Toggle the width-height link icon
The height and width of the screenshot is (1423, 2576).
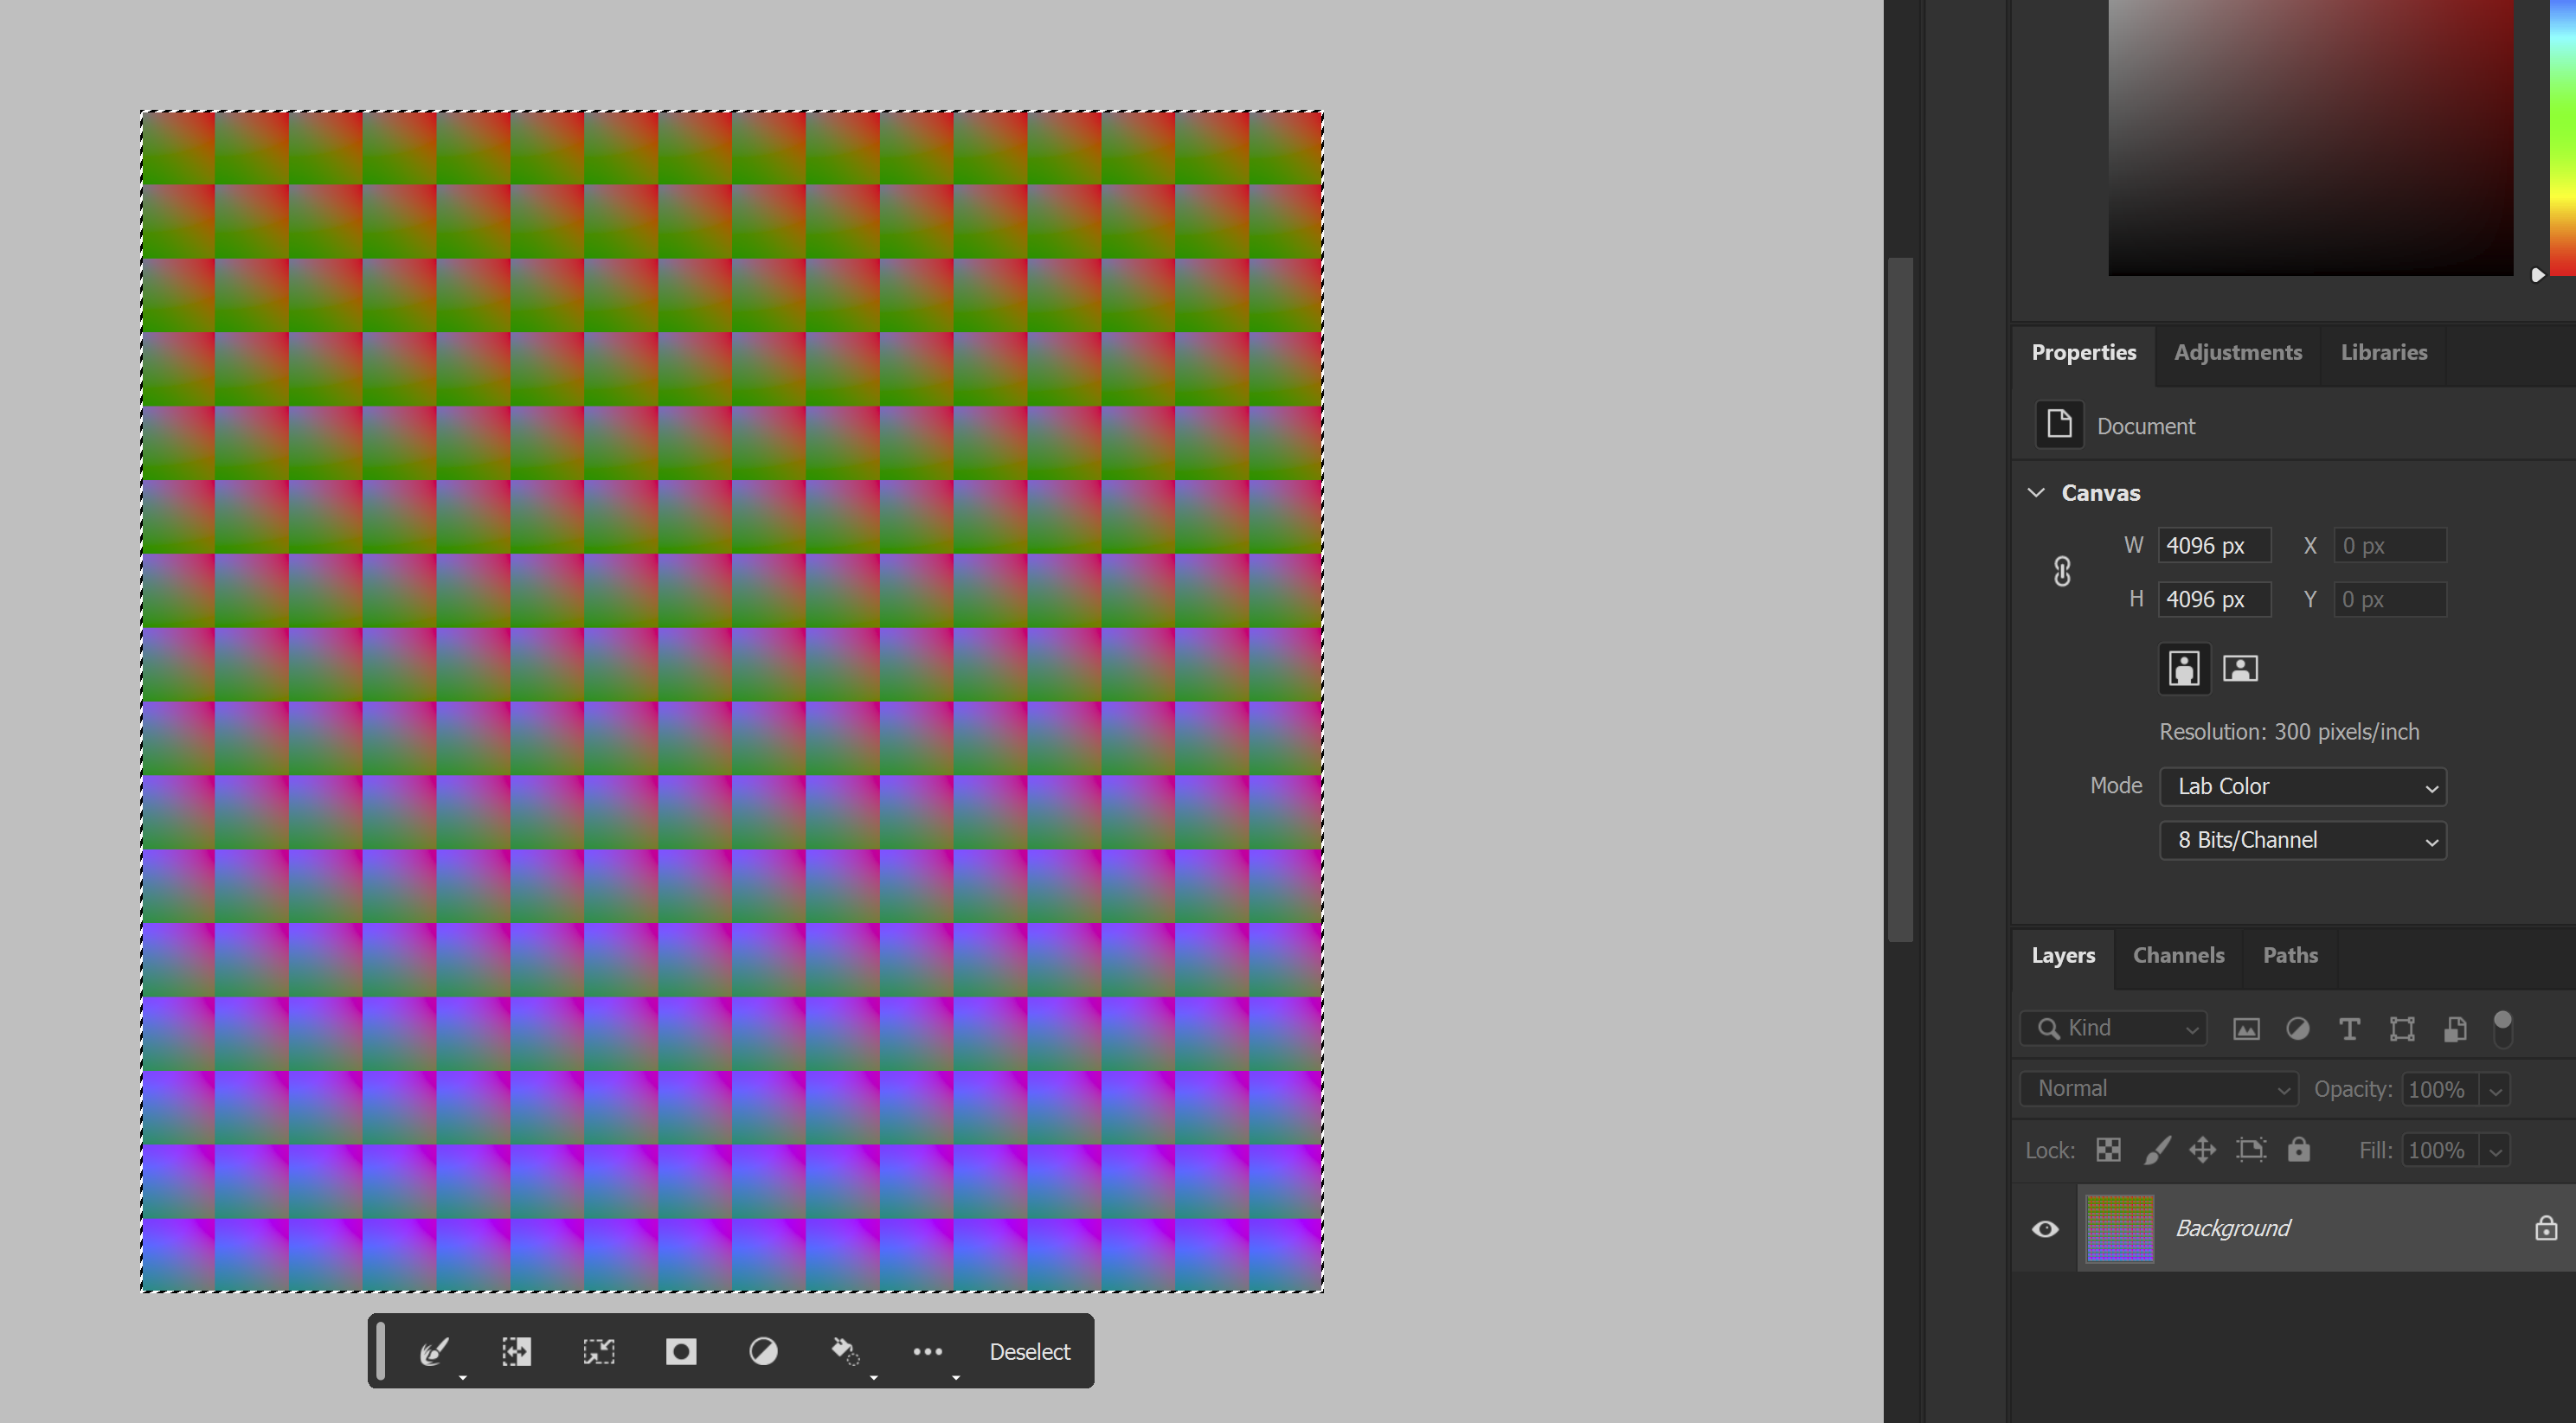click(x=2062, y=571)
